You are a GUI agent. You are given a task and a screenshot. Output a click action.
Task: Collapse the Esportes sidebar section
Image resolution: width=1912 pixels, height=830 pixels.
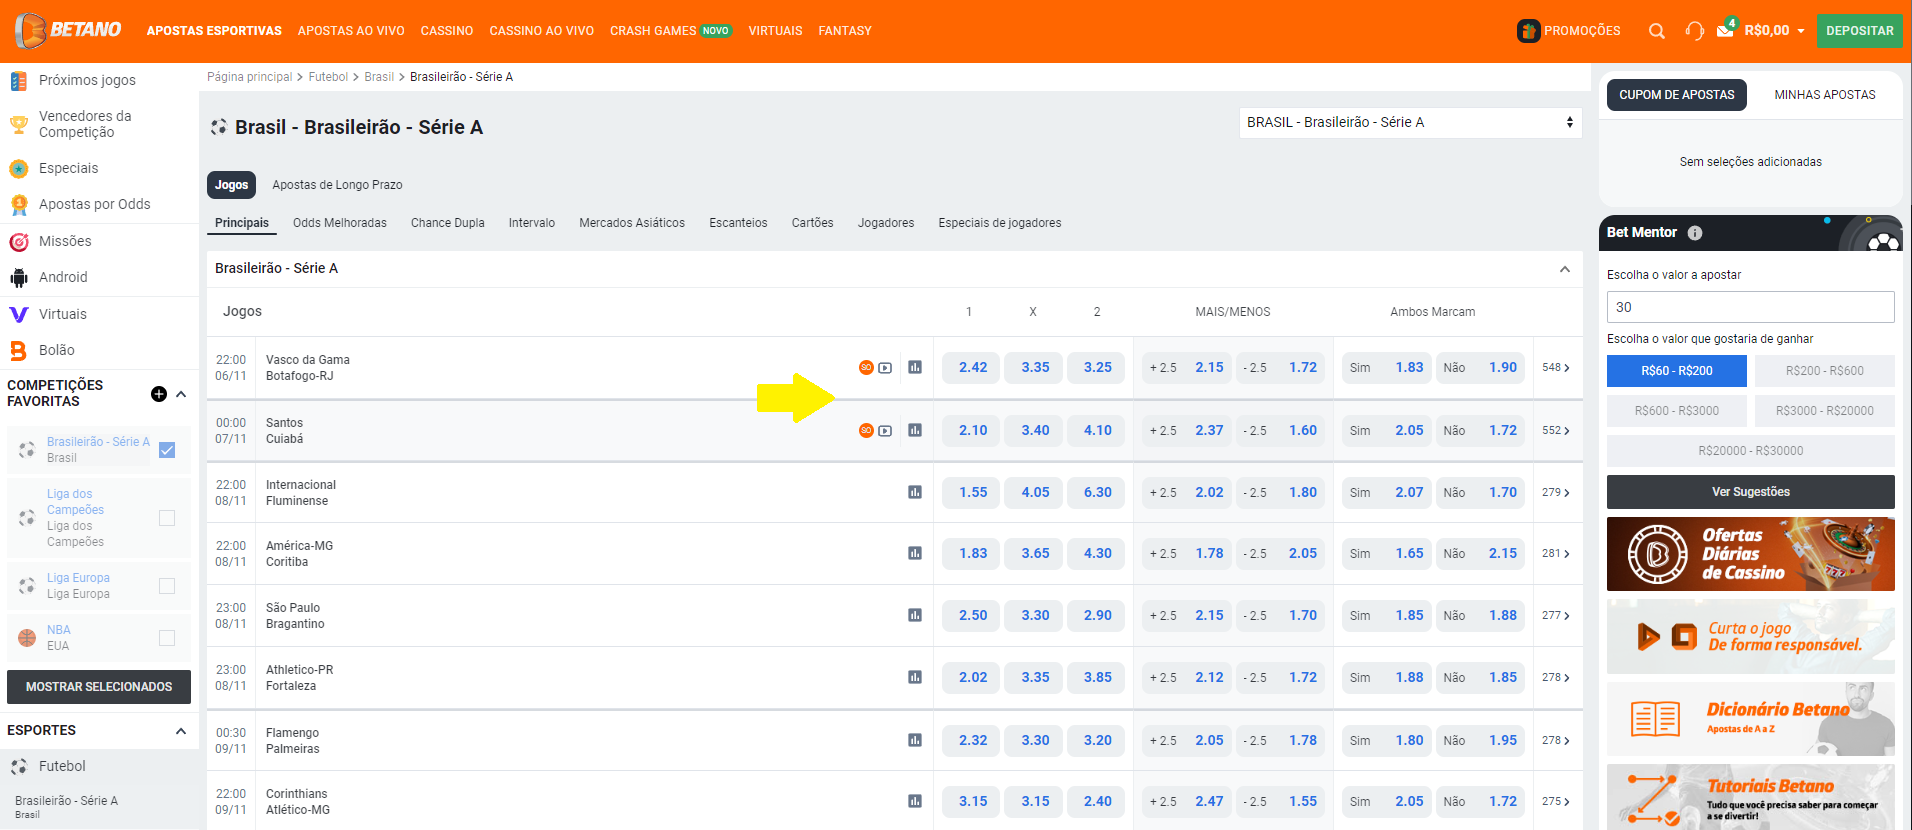click(x=181, y=731)
